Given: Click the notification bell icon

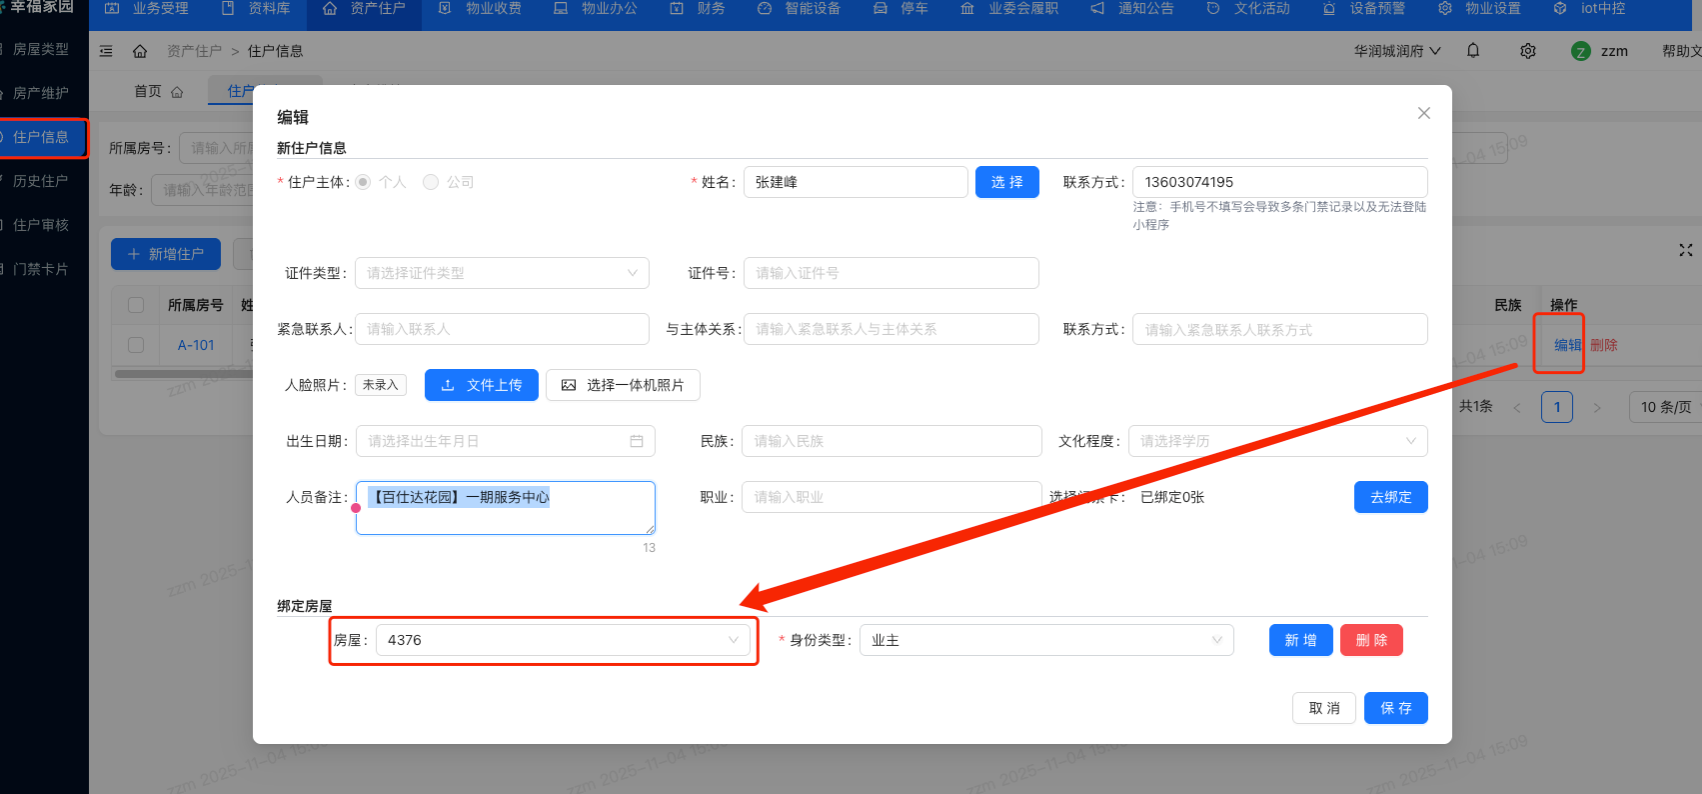Looking at the screenshot, I should click(1473, 51).
